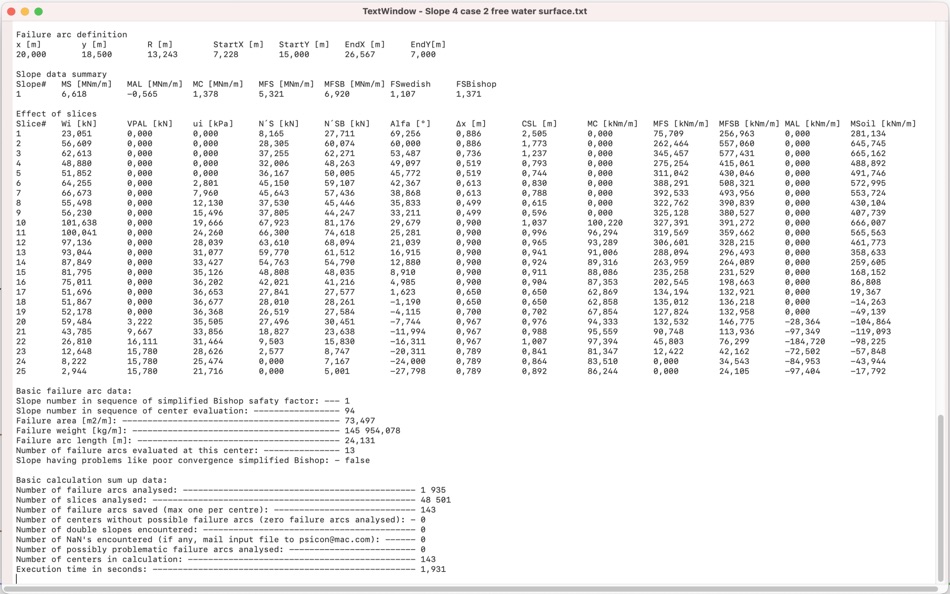
Task: Click the failure area value '73,497'
Action: [x=360, y=421]
